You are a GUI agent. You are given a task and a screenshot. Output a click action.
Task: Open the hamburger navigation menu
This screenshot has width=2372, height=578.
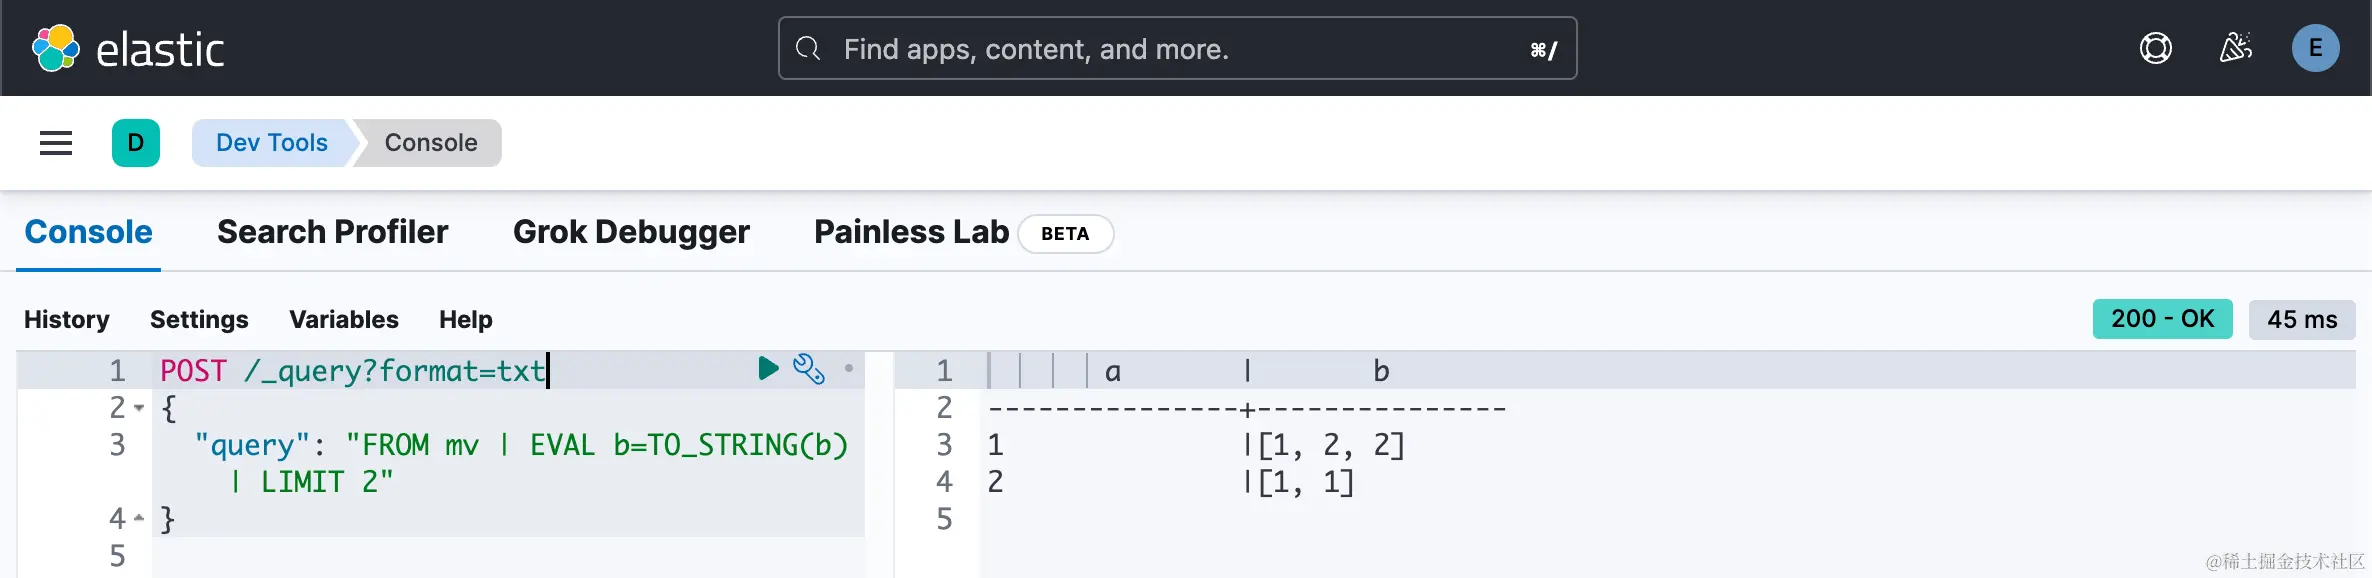tap(56, 143)
